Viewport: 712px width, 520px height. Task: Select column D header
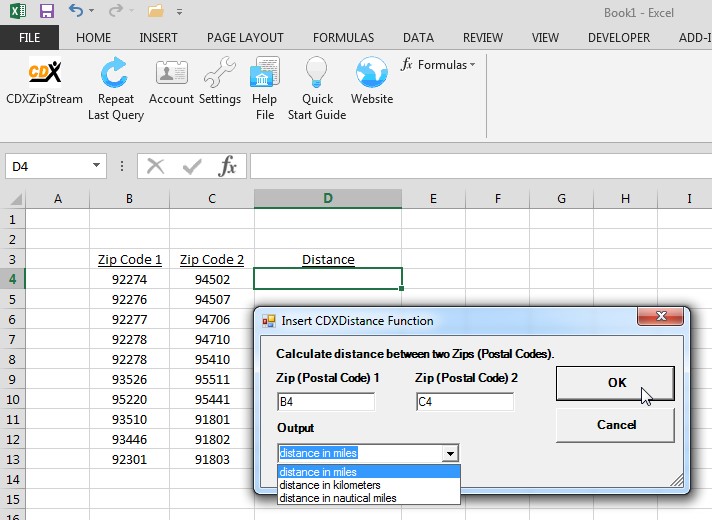click(328, 198)
